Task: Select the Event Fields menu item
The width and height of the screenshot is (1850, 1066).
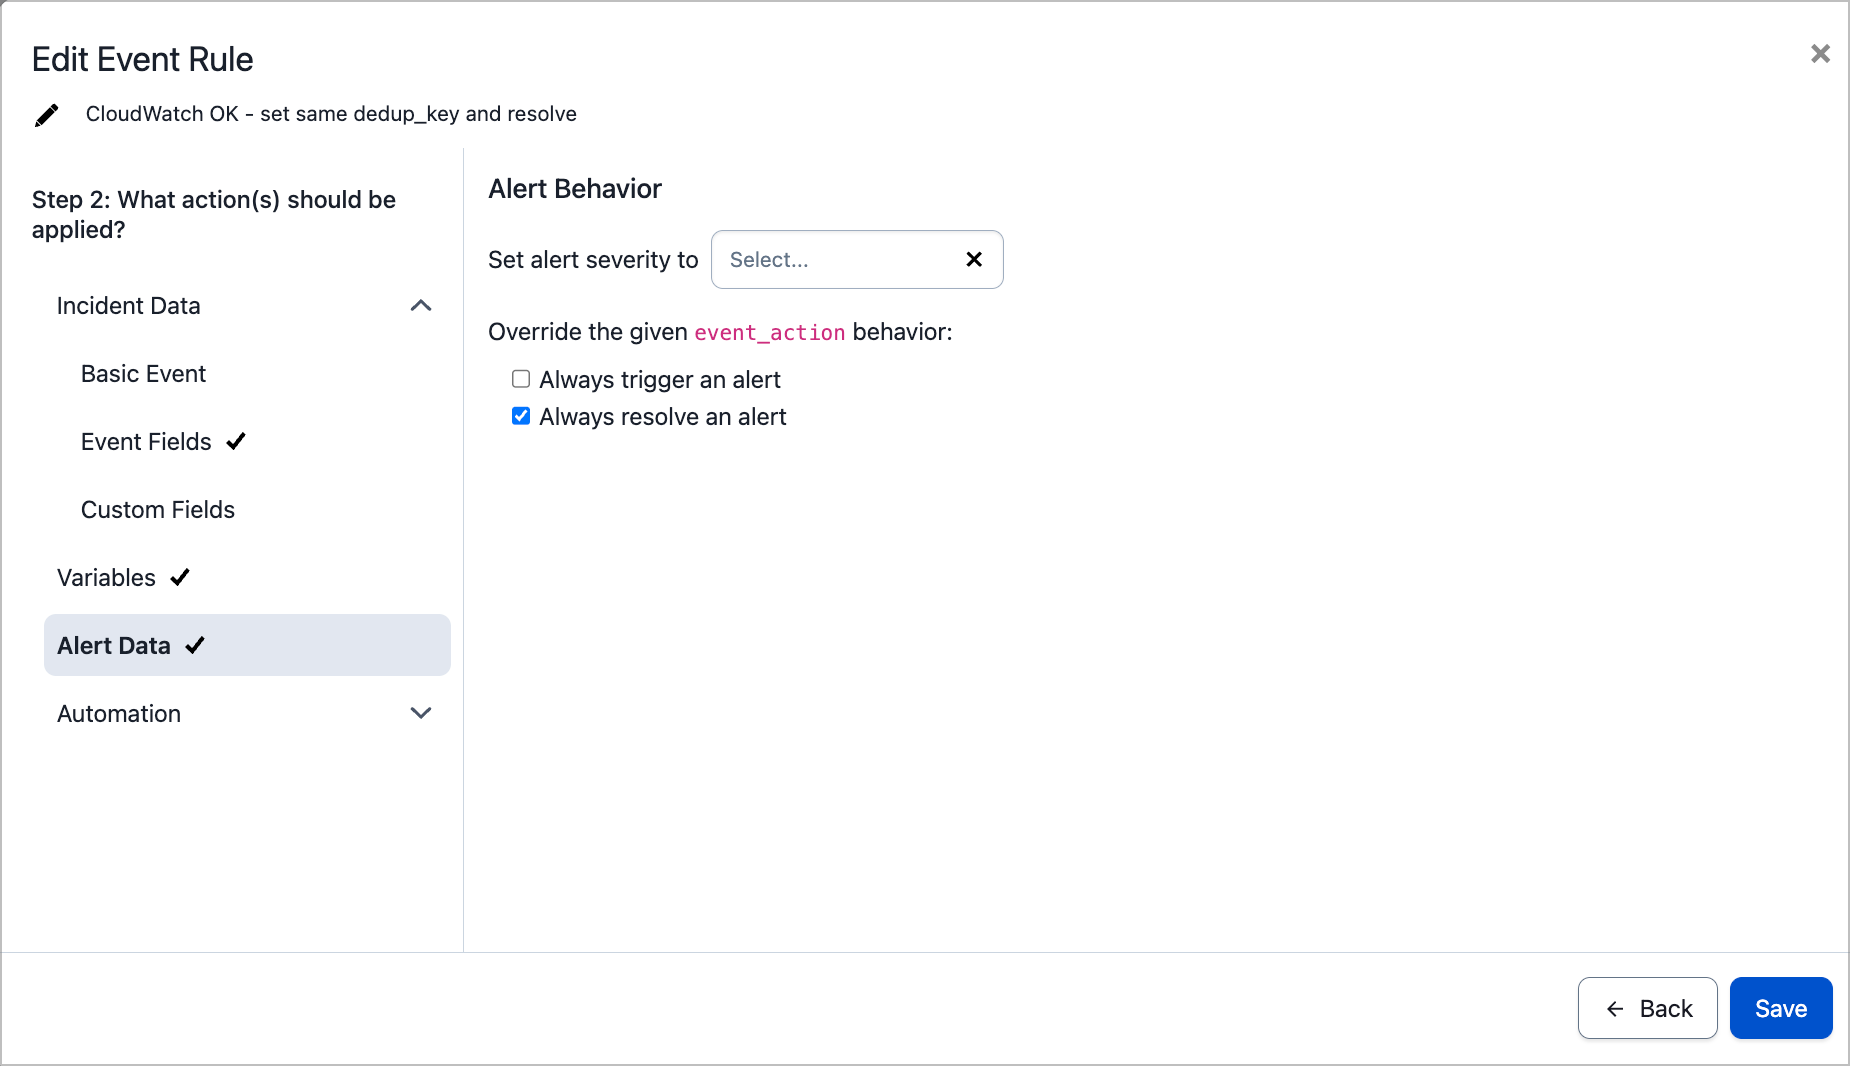Action: click(146, 442)
